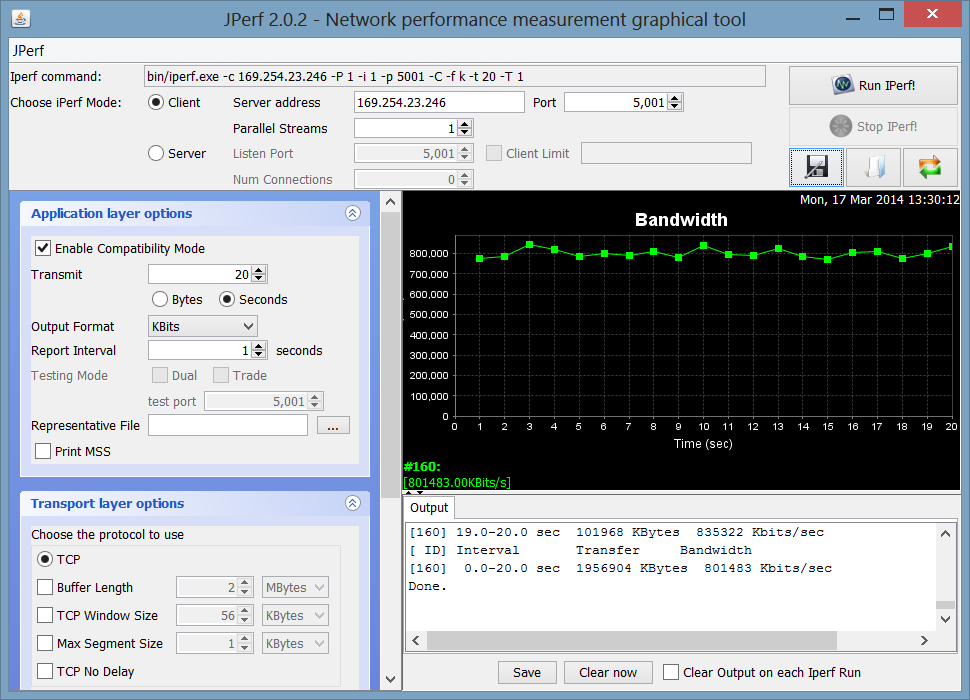The image size is (970, 700).
Task: Edit the Server address field
Action: [x=439, y=103]
